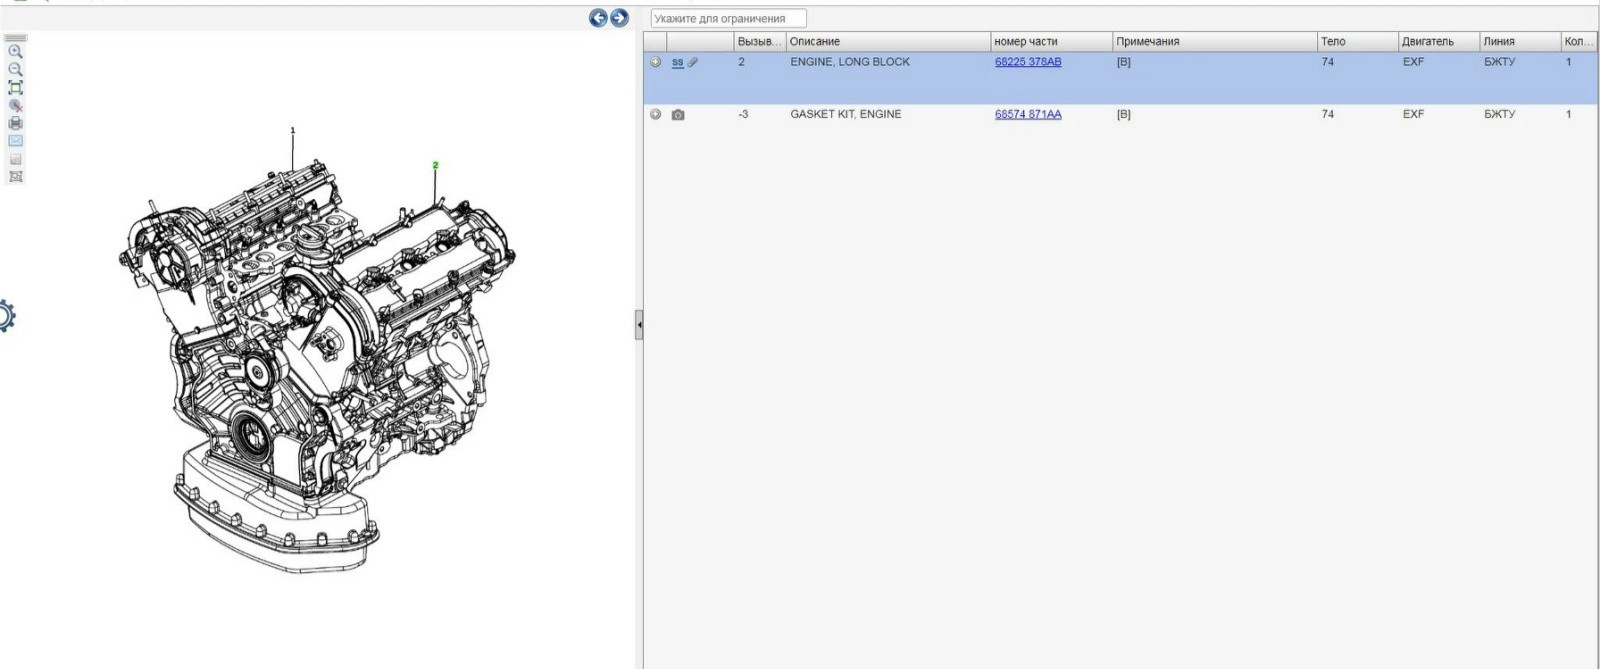Click the paperclip attachment icon in first row
This screenshot has width=1600, height=669.
[x=693, y=62]
